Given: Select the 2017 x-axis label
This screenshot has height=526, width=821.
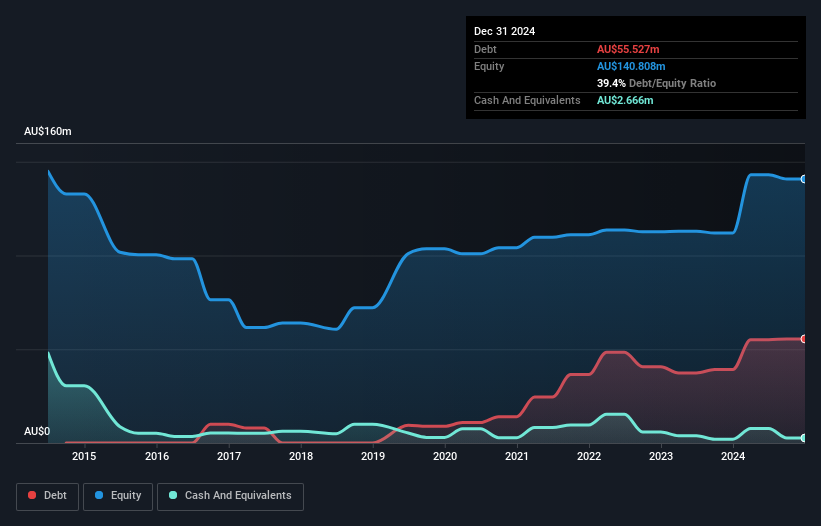Looking at the screenshot, I should [x=229, y=456].
